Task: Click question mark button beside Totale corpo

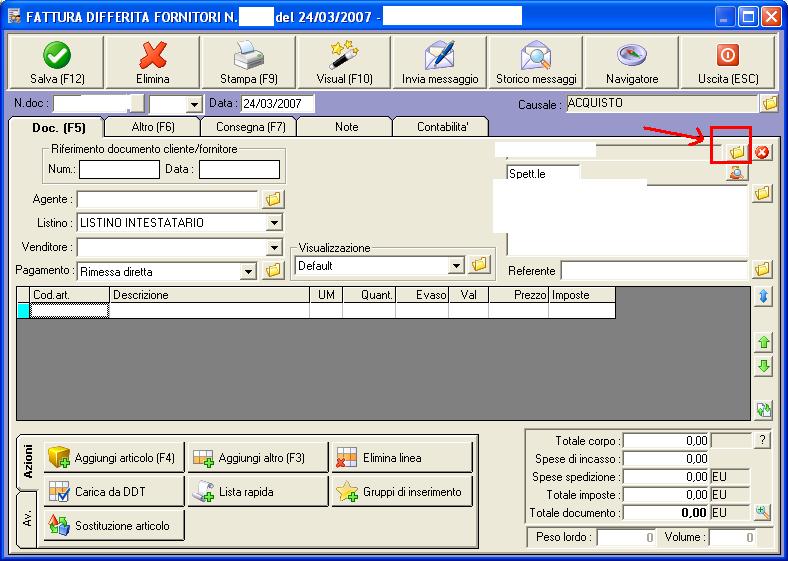Action: 762,441
